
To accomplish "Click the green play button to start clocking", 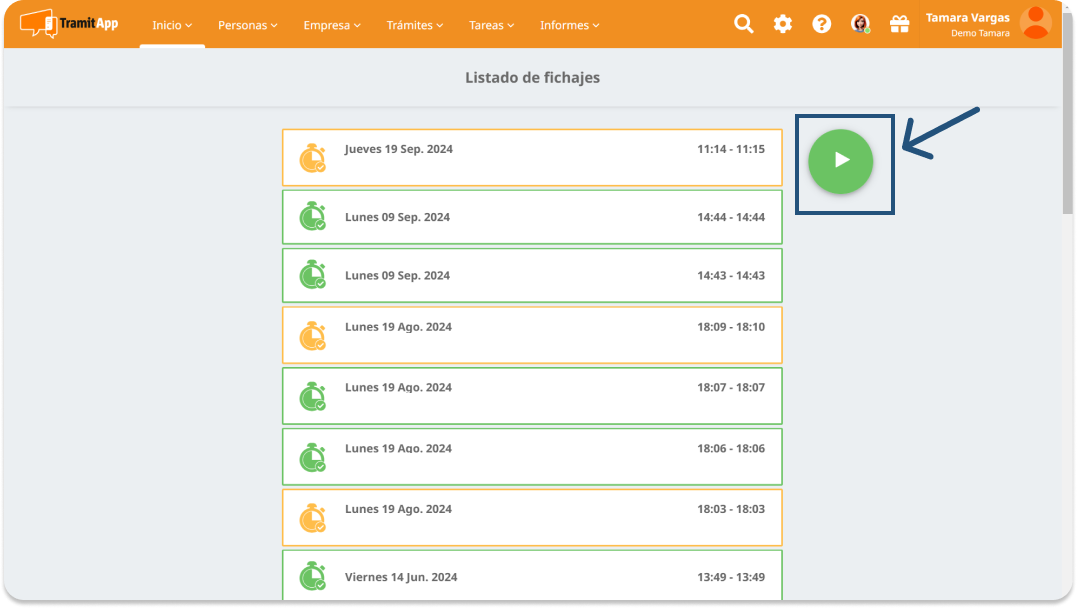I will [x=841, y=160].
